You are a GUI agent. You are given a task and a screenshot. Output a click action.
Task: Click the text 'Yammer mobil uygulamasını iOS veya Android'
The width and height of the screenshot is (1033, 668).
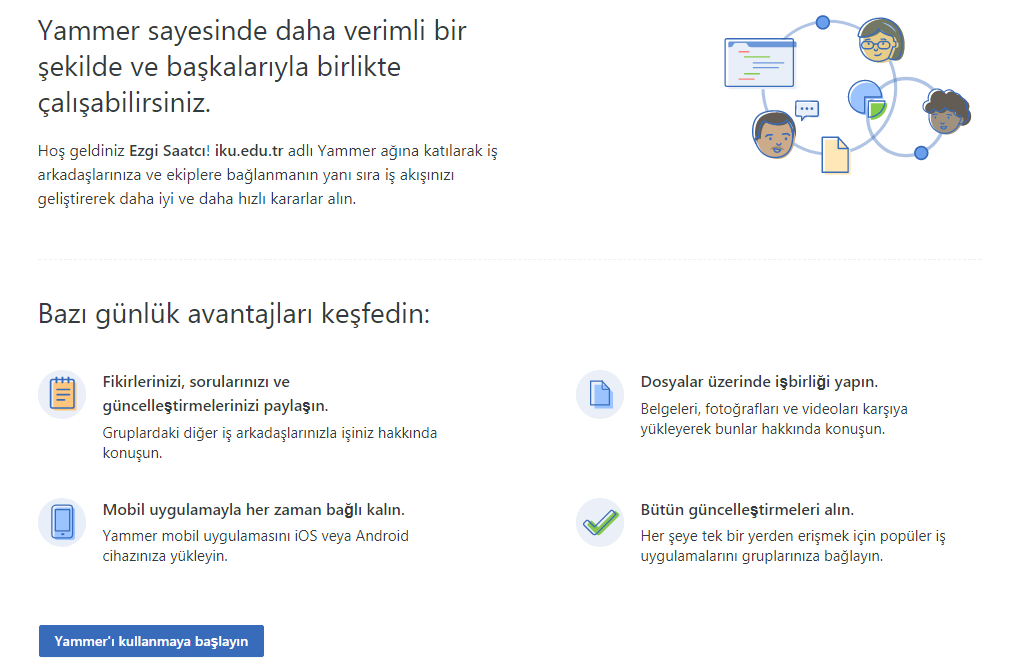coord(256,536)
